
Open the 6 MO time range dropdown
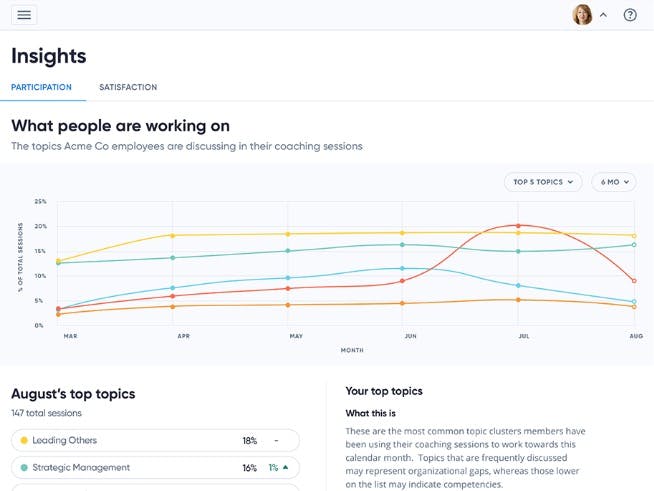612,182
